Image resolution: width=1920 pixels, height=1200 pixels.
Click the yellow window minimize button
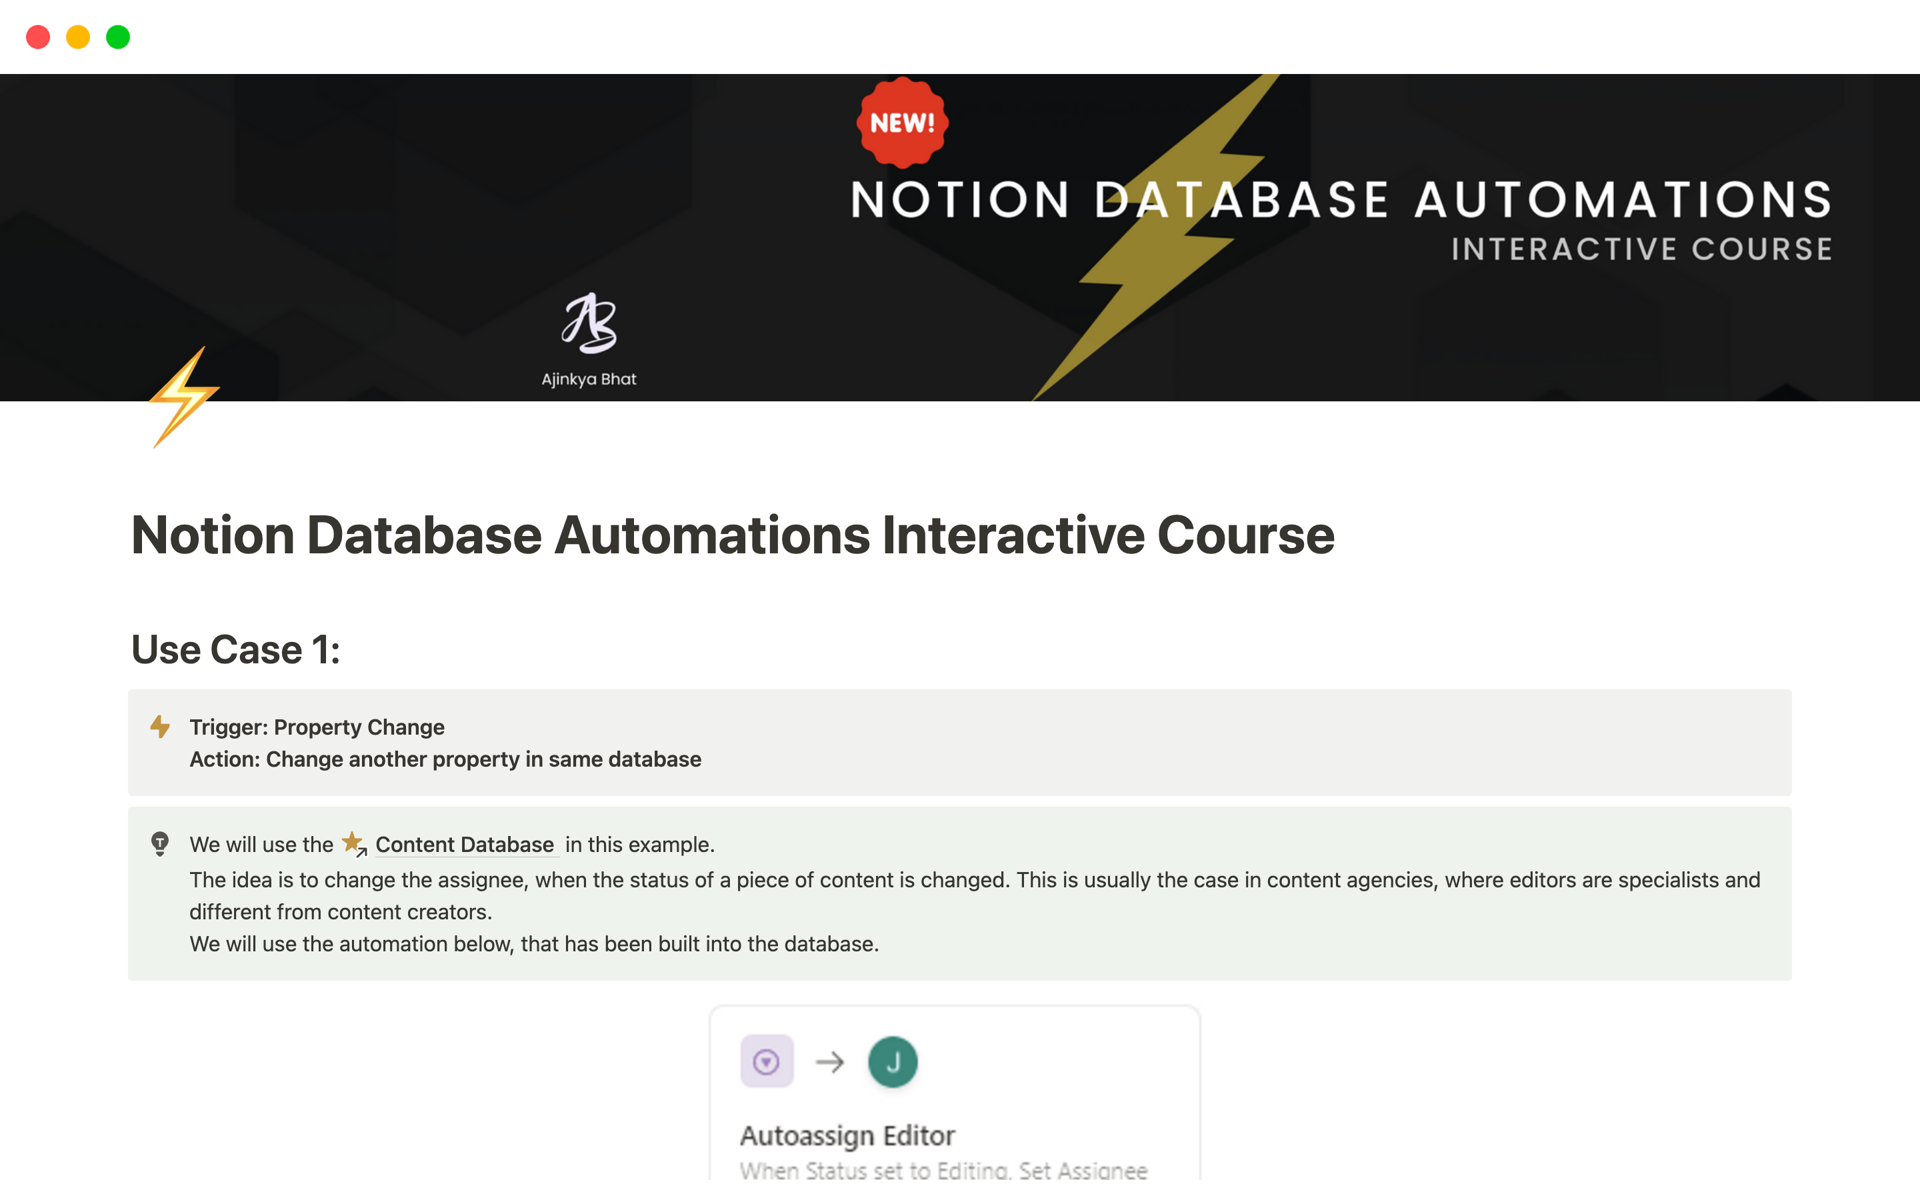[78, 37]
